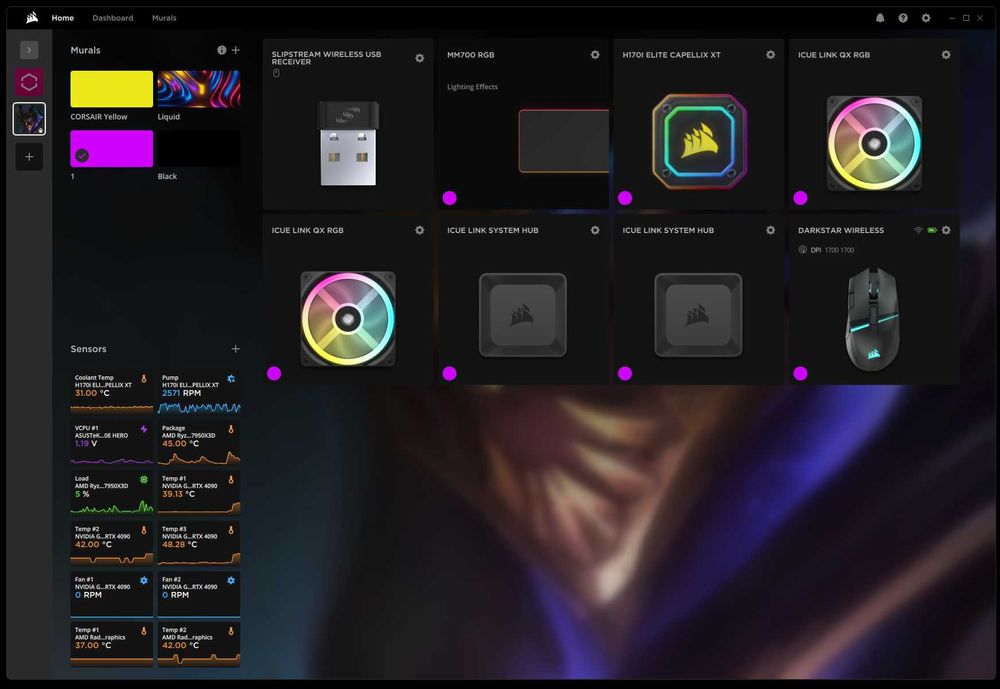The width and height of the screenshot is (1000, 689).
Task: Click thermometer icon on Coolant Temp sensor
Action: point(144,378)
